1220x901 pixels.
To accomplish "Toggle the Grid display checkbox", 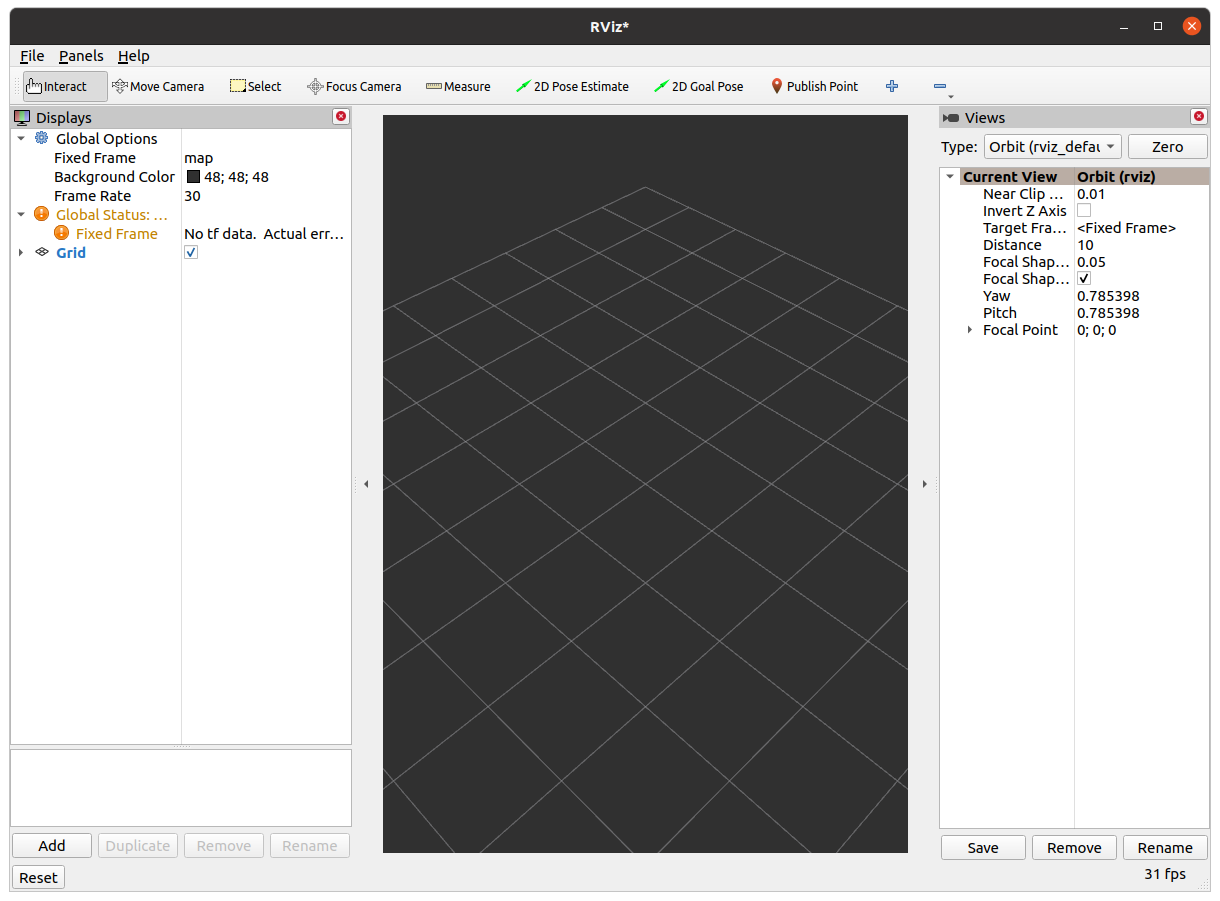I will (191, 253).
